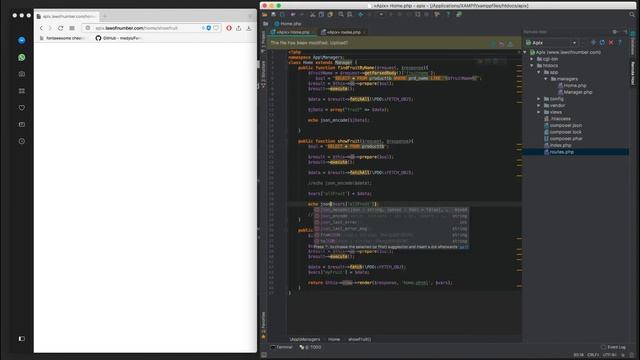
Task: Expand the views folder
Action: tap(539, 112)
